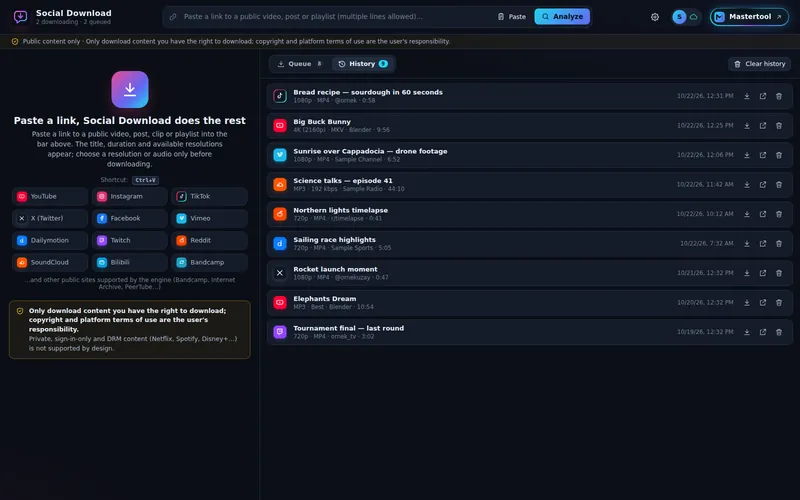Viewport: 800px width, 500px height.
Task: Select the Dailymotion platform chip
Action: (x=50, y=240)
